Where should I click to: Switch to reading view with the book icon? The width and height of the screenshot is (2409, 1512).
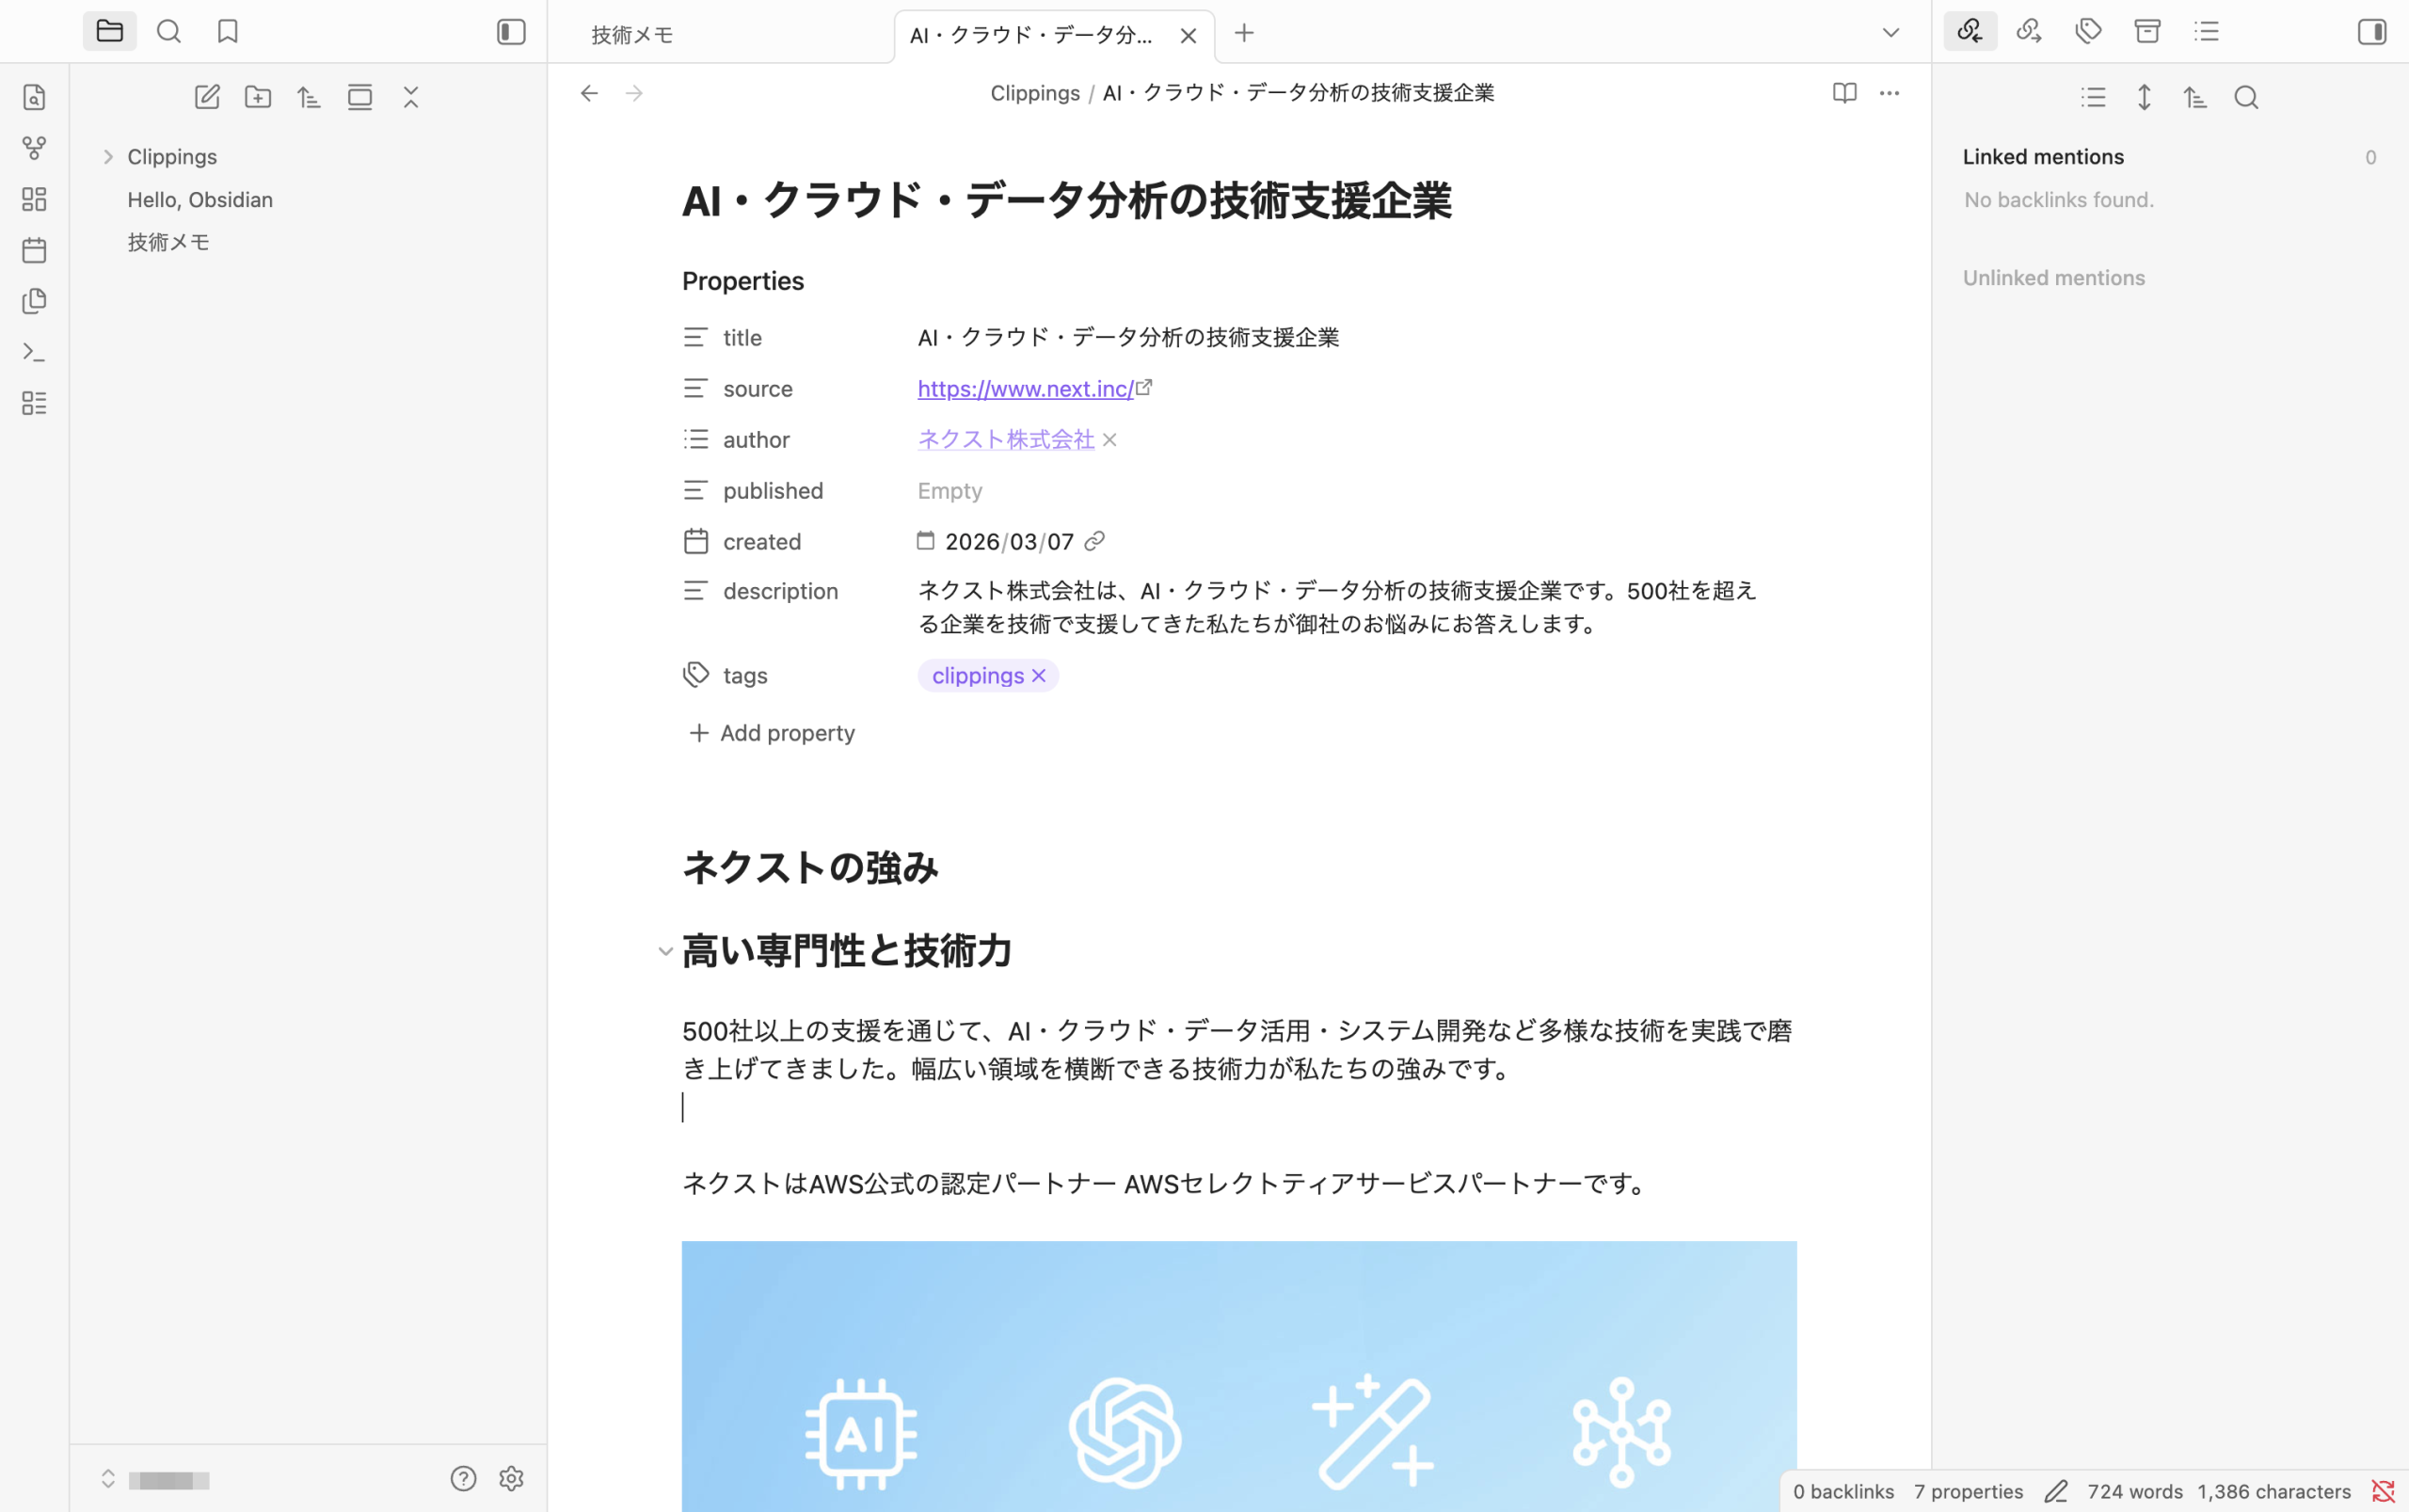(1844, 93)
